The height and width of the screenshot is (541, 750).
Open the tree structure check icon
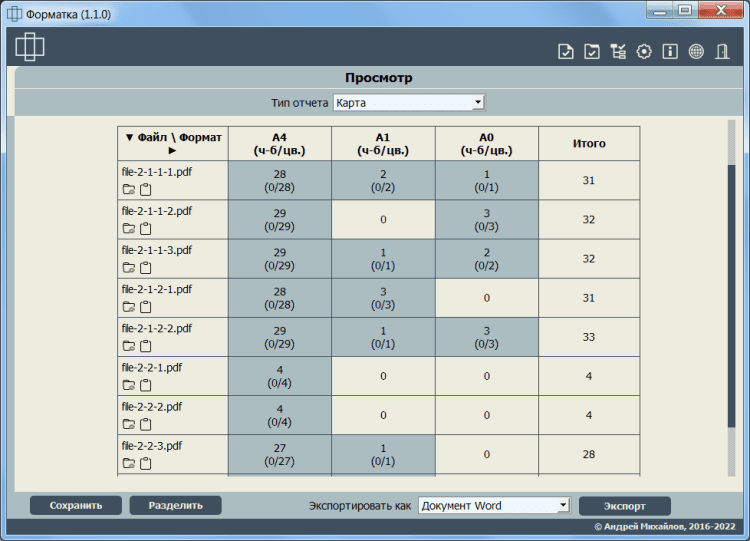(618, 51)
